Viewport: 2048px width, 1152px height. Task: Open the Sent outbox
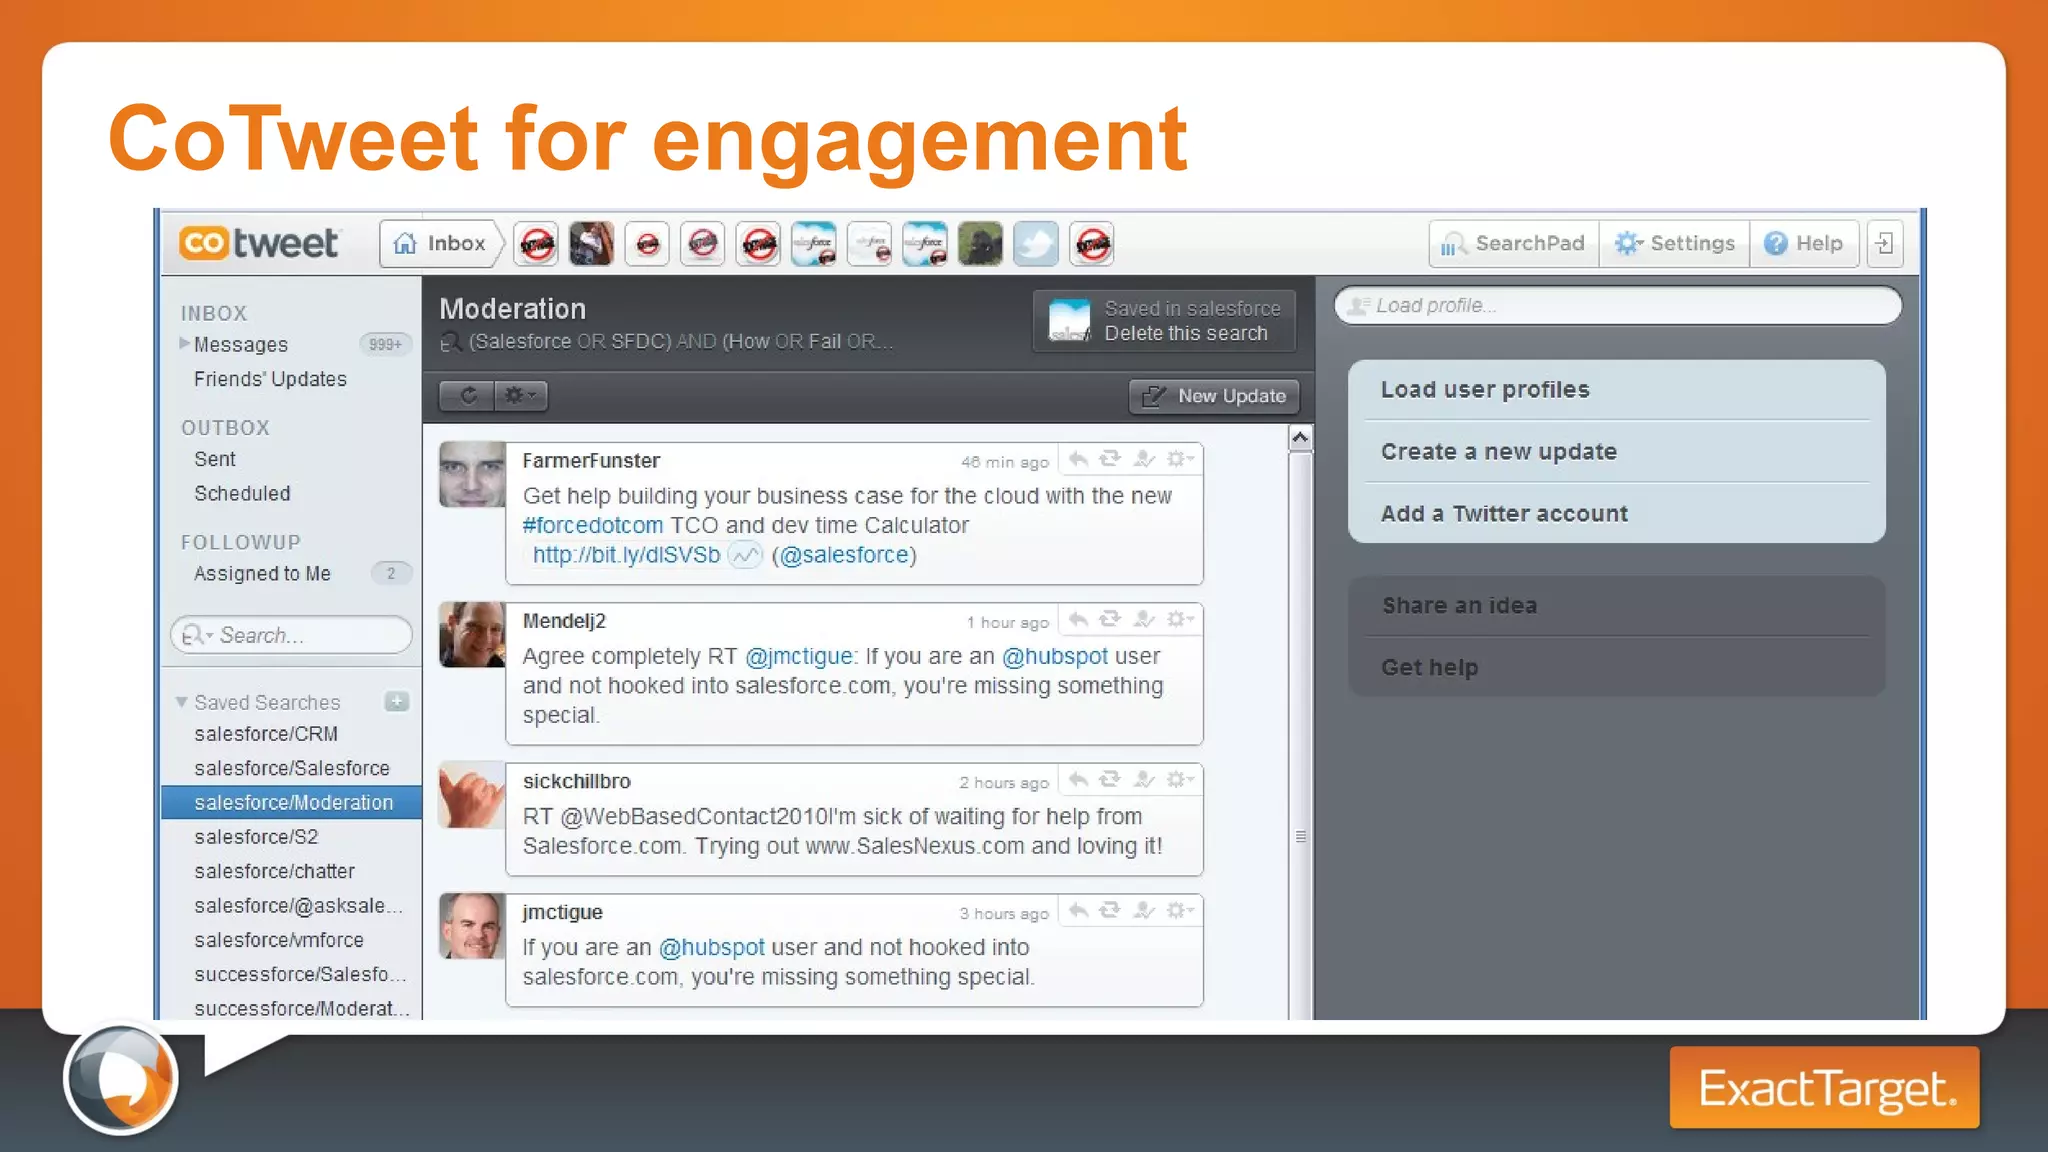pyautogui.click(x=215, y=459)
